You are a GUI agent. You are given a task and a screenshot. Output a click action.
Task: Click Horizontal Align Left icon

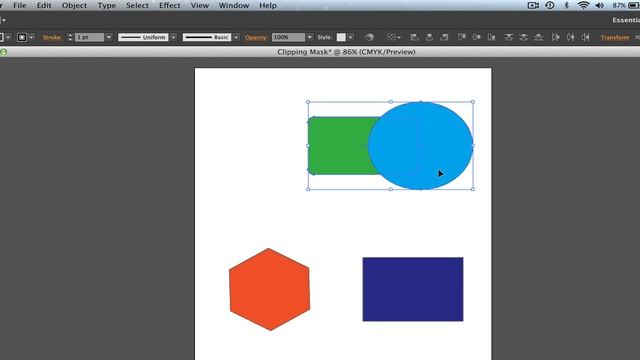click(x=414, y=37)
